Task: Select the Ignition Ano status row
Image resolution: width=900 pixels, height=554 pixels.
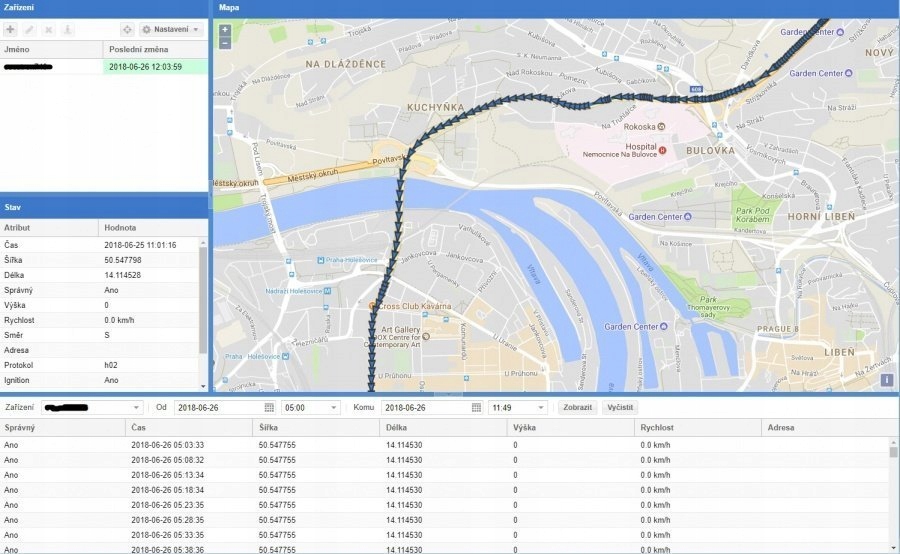Action: click(99, 380)
